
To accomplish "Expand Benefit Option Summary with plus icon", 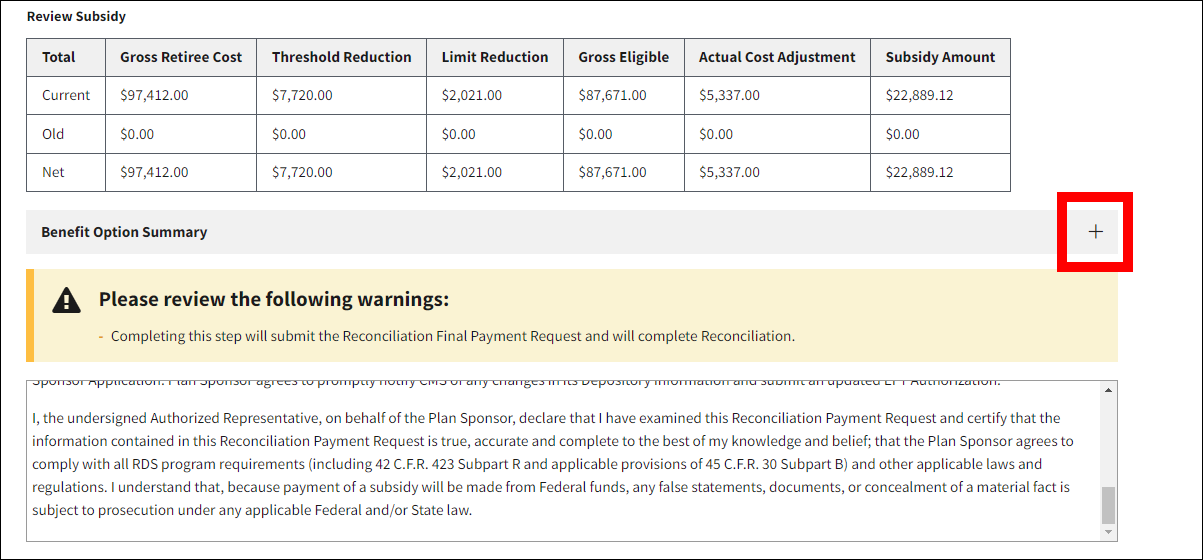I will [1095, 232].
